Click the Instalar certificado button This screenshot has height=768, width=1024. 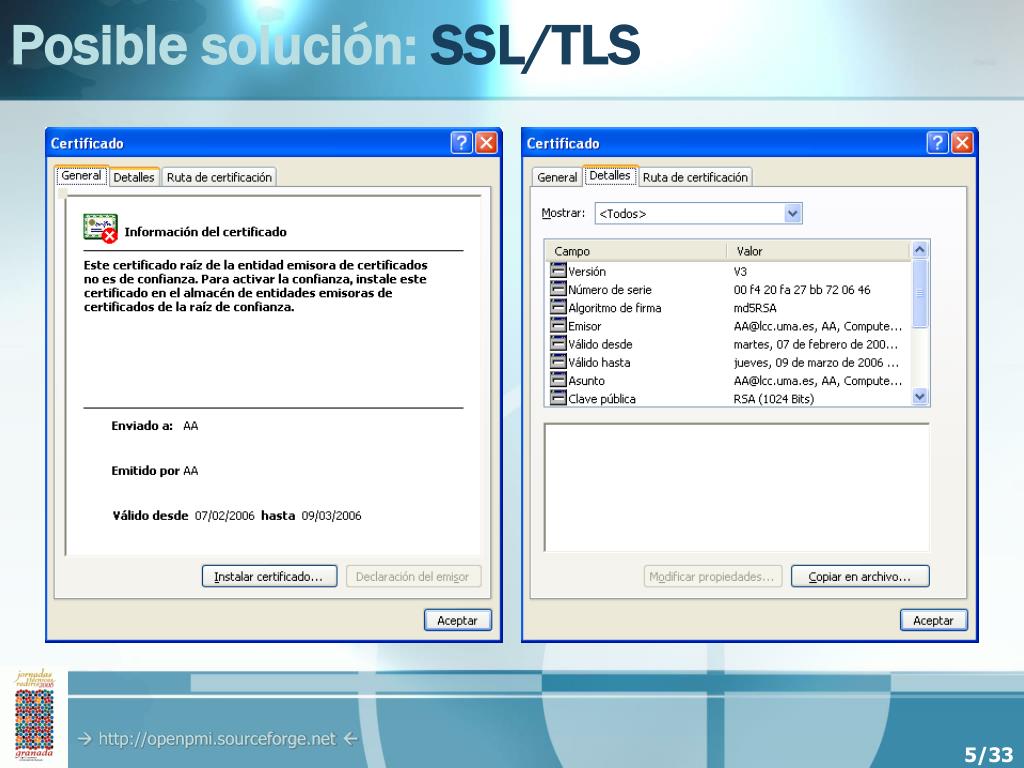(x=269, y=577)
